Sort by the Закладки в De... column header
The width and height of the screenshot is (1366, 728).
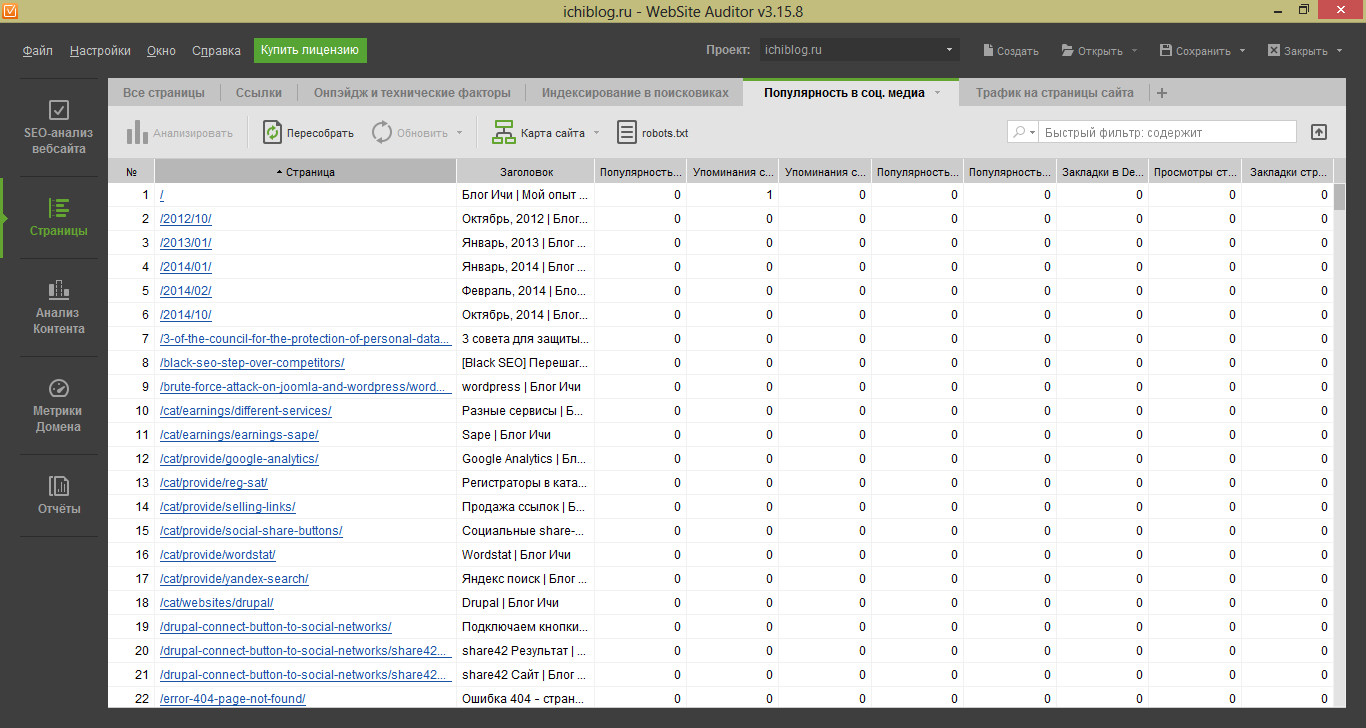[1103, 172]
